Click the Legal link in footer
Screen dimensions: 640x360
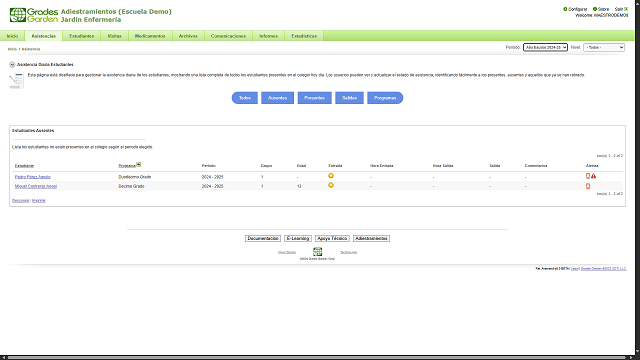click(x=575, y=269)
